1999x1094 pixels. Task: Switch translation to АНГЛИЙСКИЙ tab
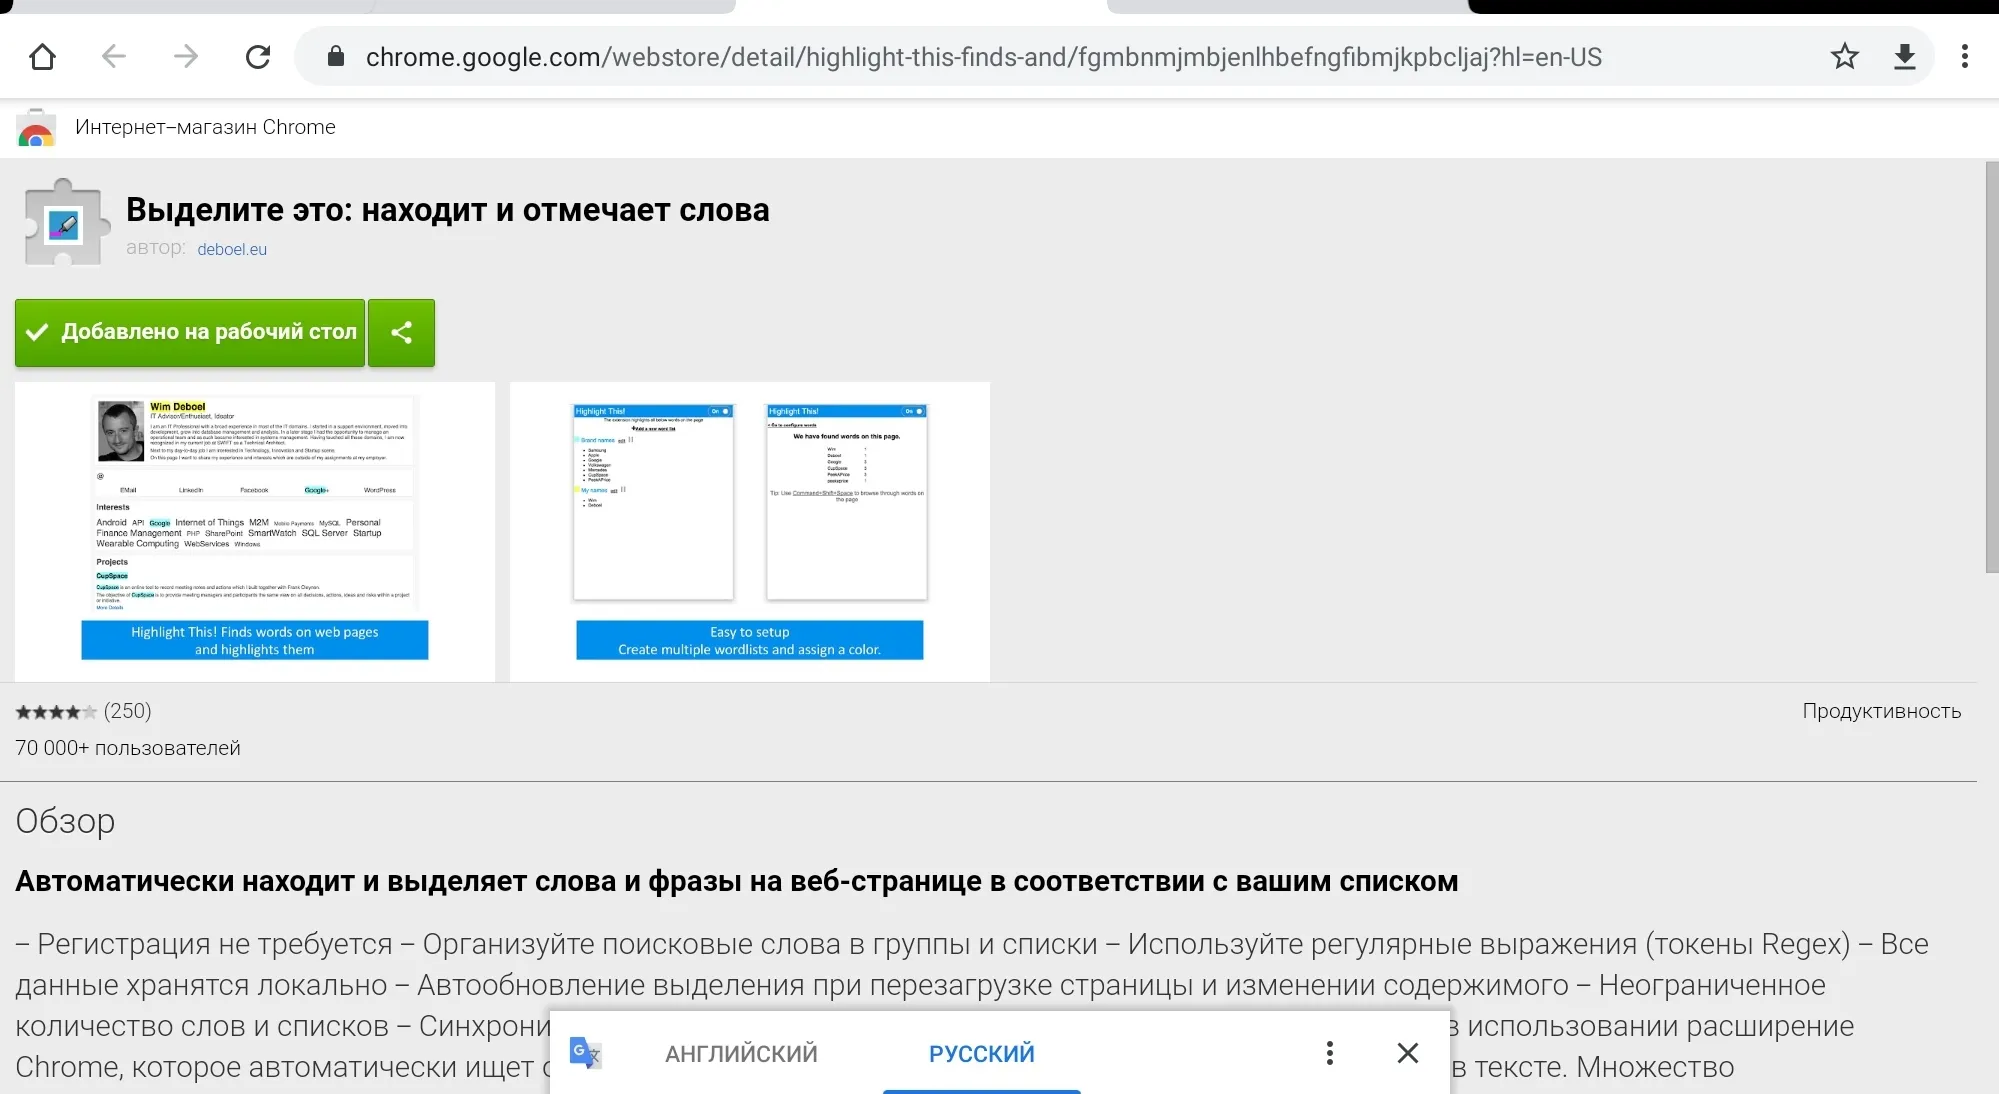point(741,1053)
